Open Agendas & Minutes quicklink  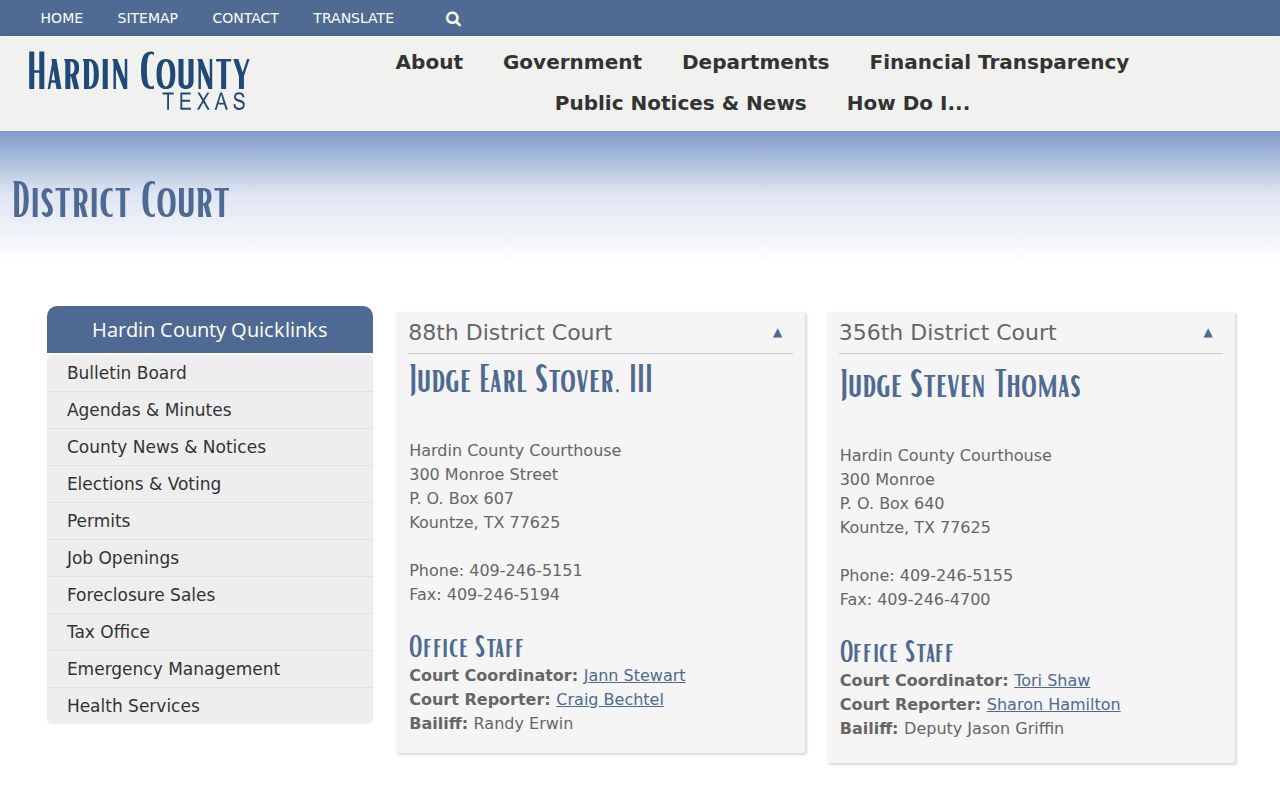[210, 410]
